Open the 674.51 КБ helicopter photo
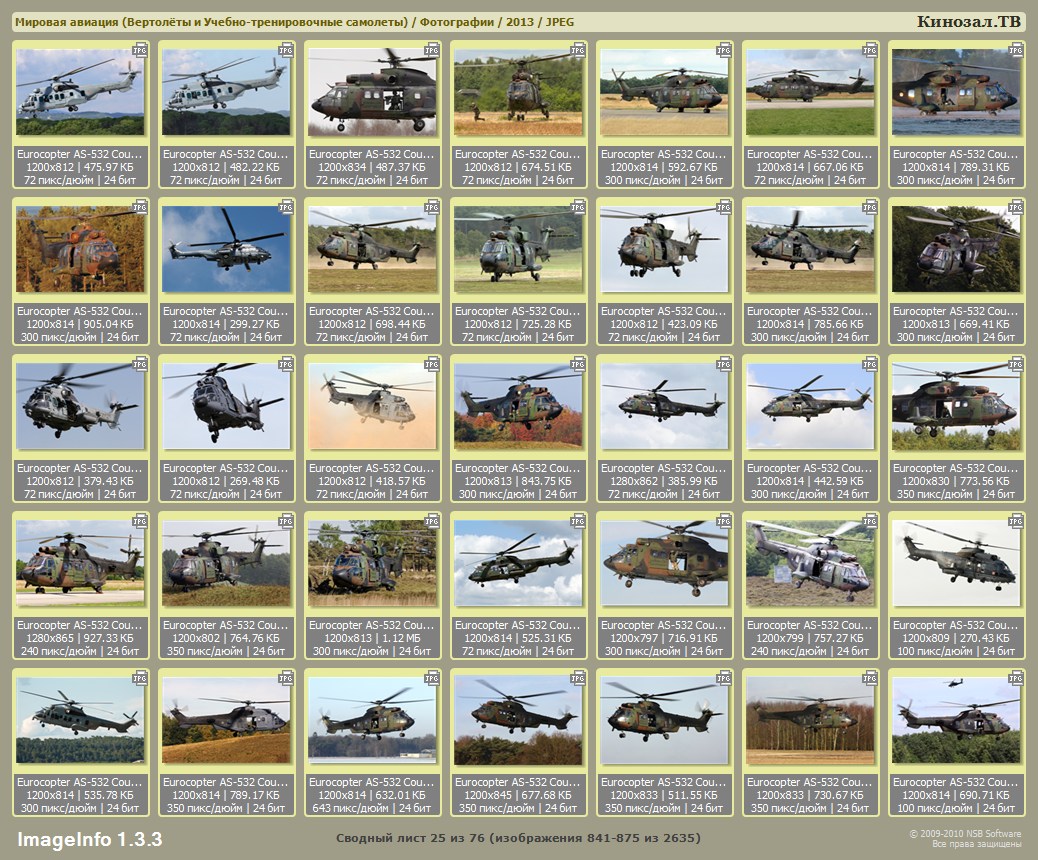Image resolution: width=1038 pixels, height=860 pixels. click(x=518, y=93)
